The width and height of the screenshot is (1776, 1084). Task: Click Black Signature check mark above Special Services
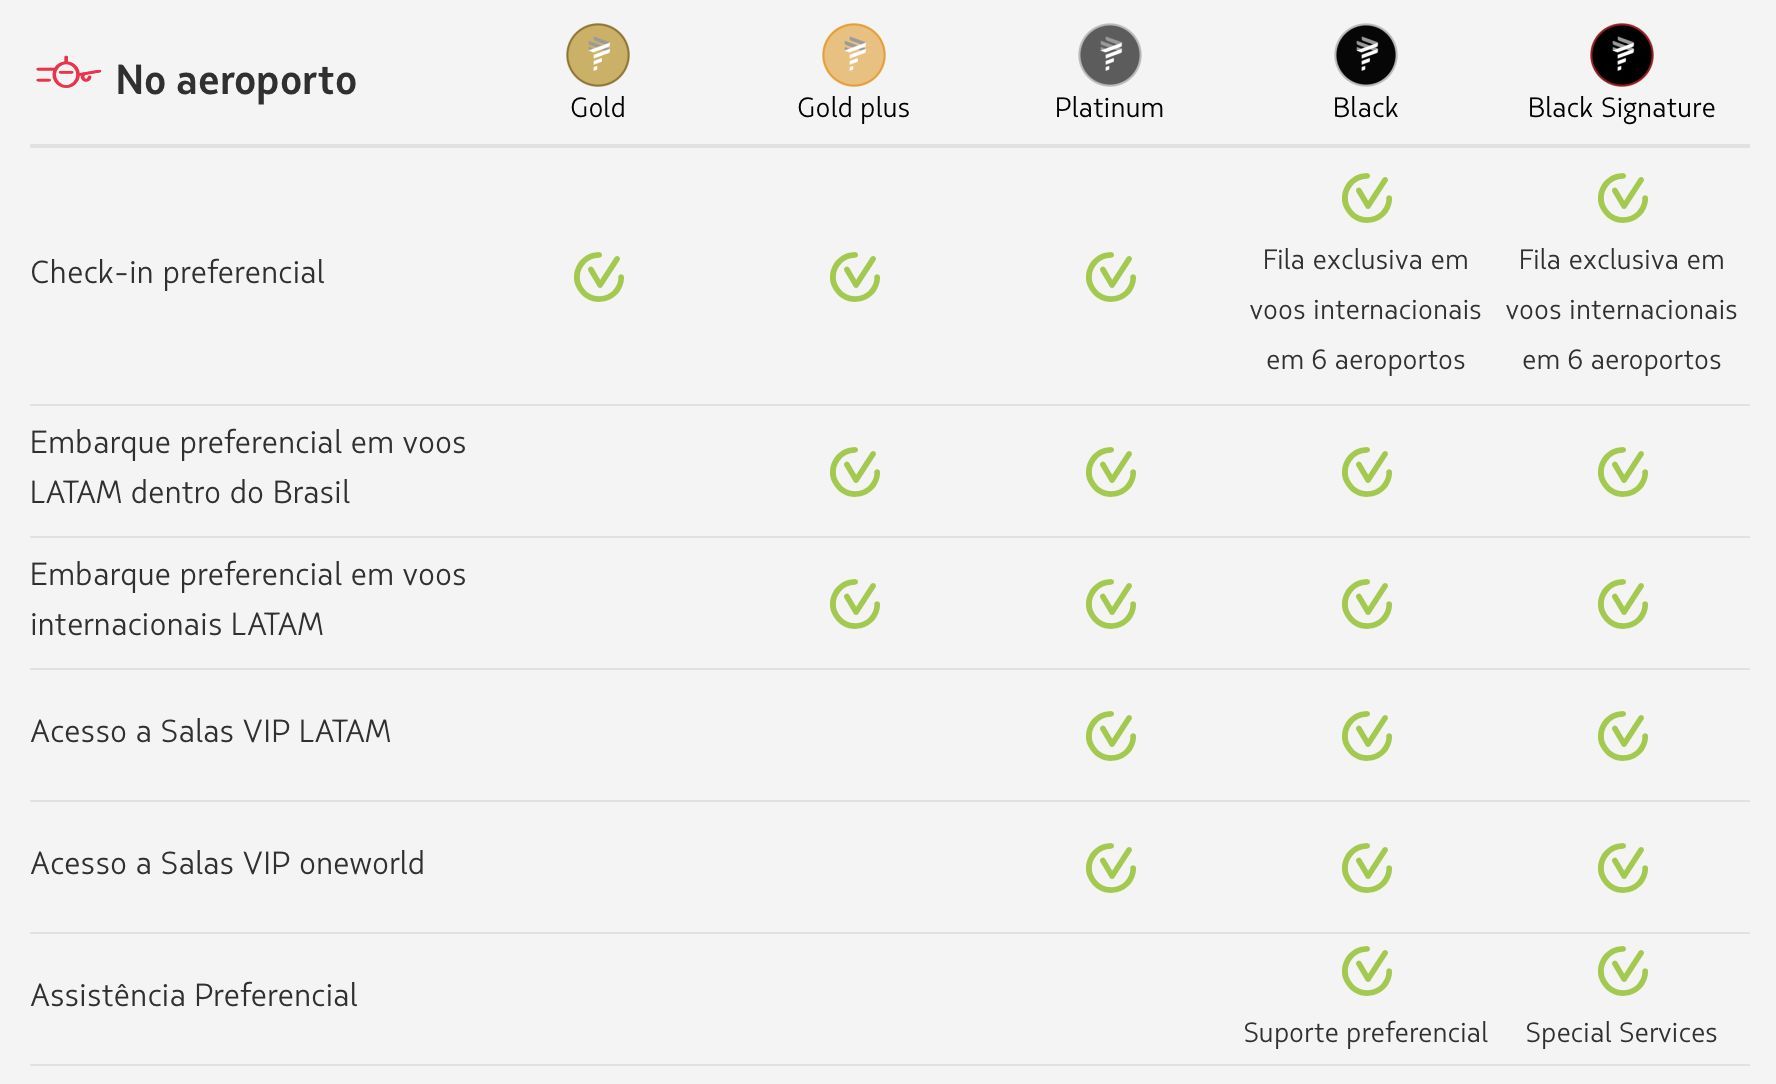pyautogui.click(x=1623, y=970)
